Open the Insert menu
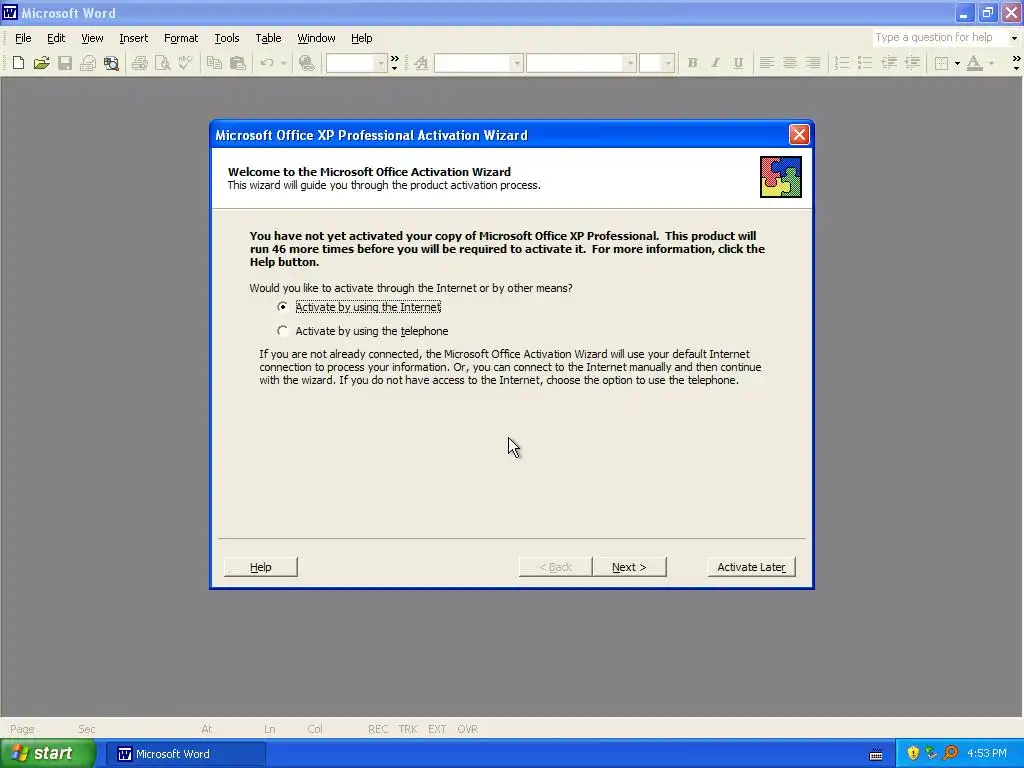The width and height of the screenshot is (1024, 768). coord(133,38)
